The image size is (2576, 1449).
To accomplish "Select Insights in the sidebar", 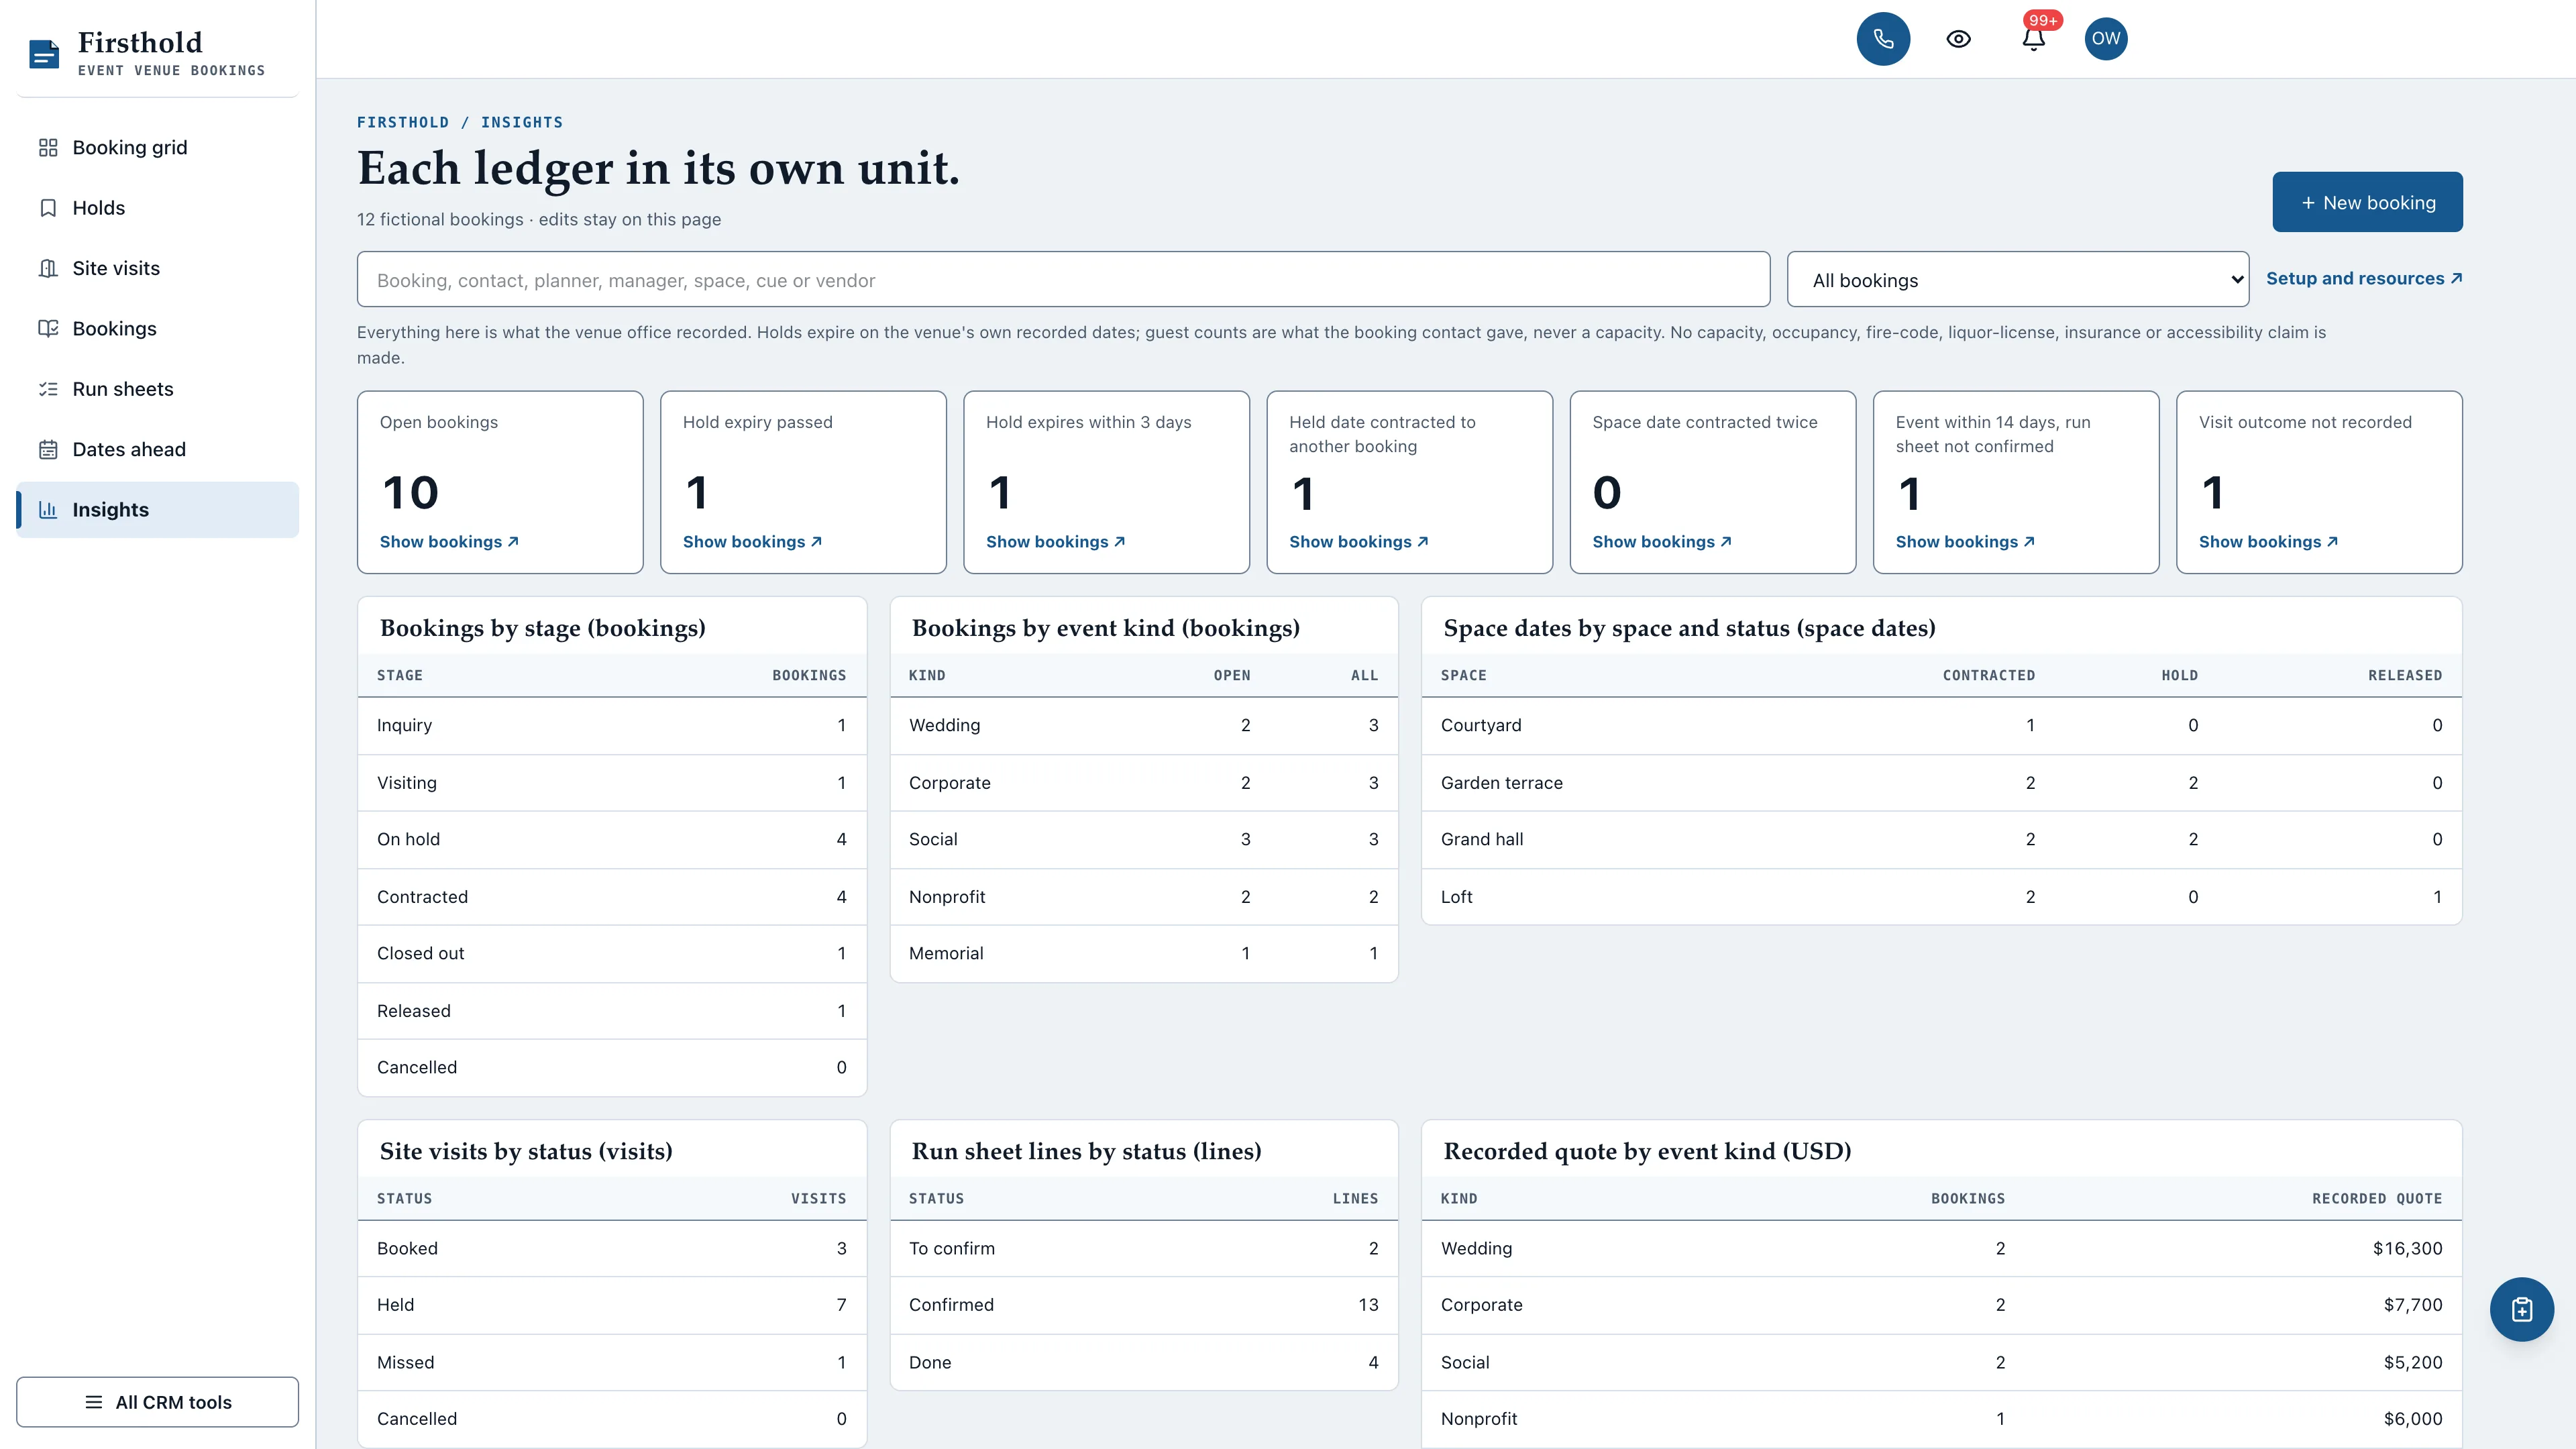I will [157, 510].
